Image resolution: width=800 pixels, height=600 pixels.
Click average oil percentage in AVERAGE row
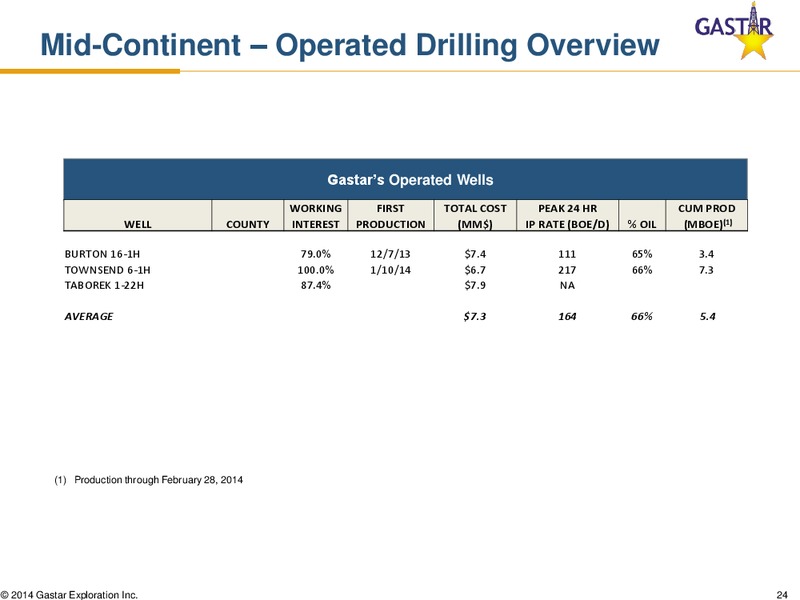point(642,316)
